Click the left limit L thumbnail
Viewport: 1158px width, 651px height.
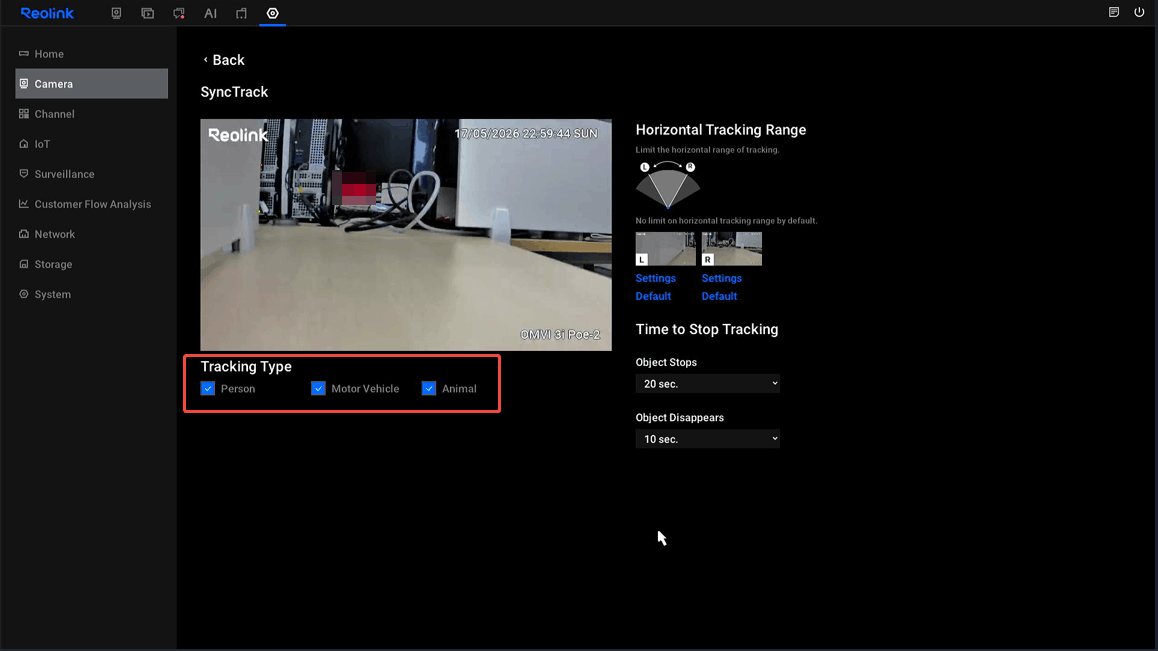(x=665, y=248)
